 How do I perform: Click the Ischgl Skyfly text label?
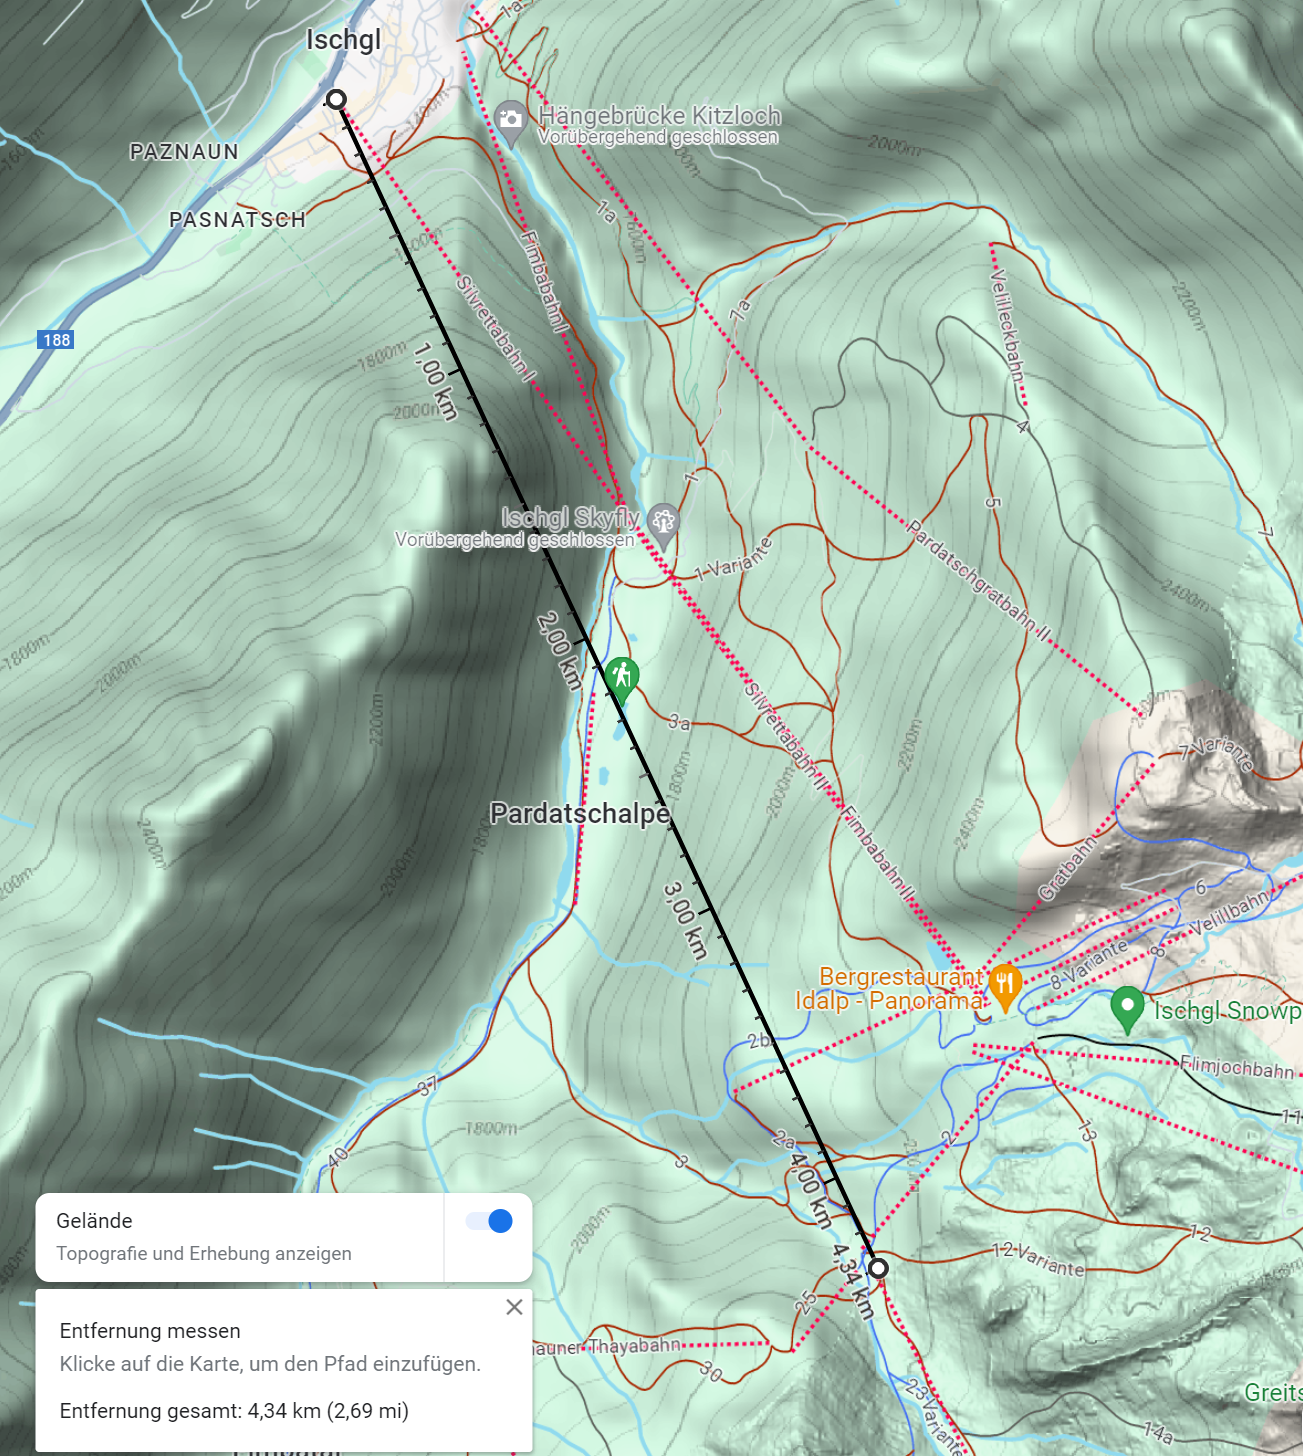tap(570, 517)
